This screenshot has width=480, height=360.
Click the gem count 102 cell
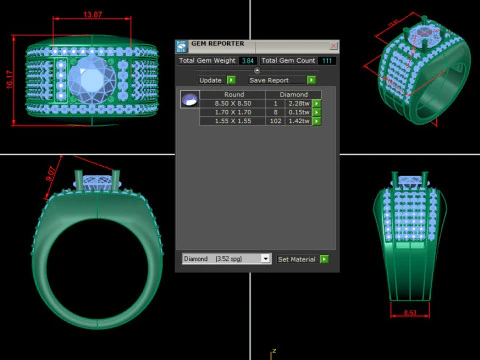tap(275, 121)
